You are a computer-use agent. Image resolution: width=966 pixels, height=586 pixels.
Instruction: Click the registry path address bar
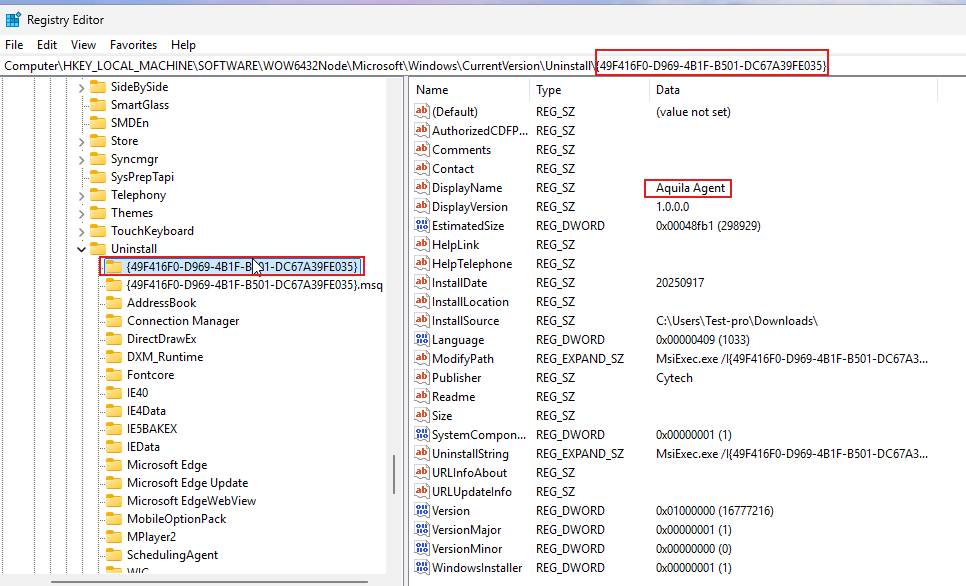pos(483,65)
